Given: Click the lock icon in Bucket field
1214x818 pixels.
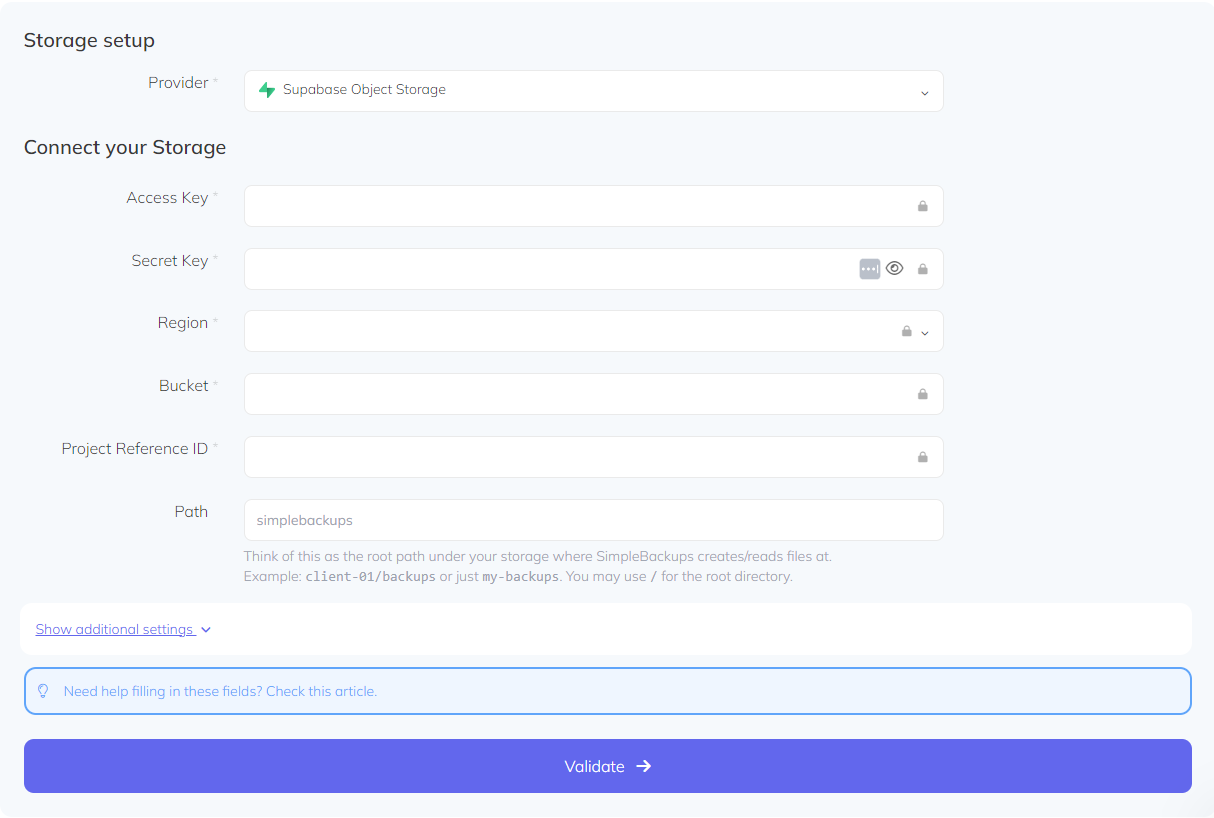Looking at the screenshot, I should pyautogui.click(x=922, y=394).
